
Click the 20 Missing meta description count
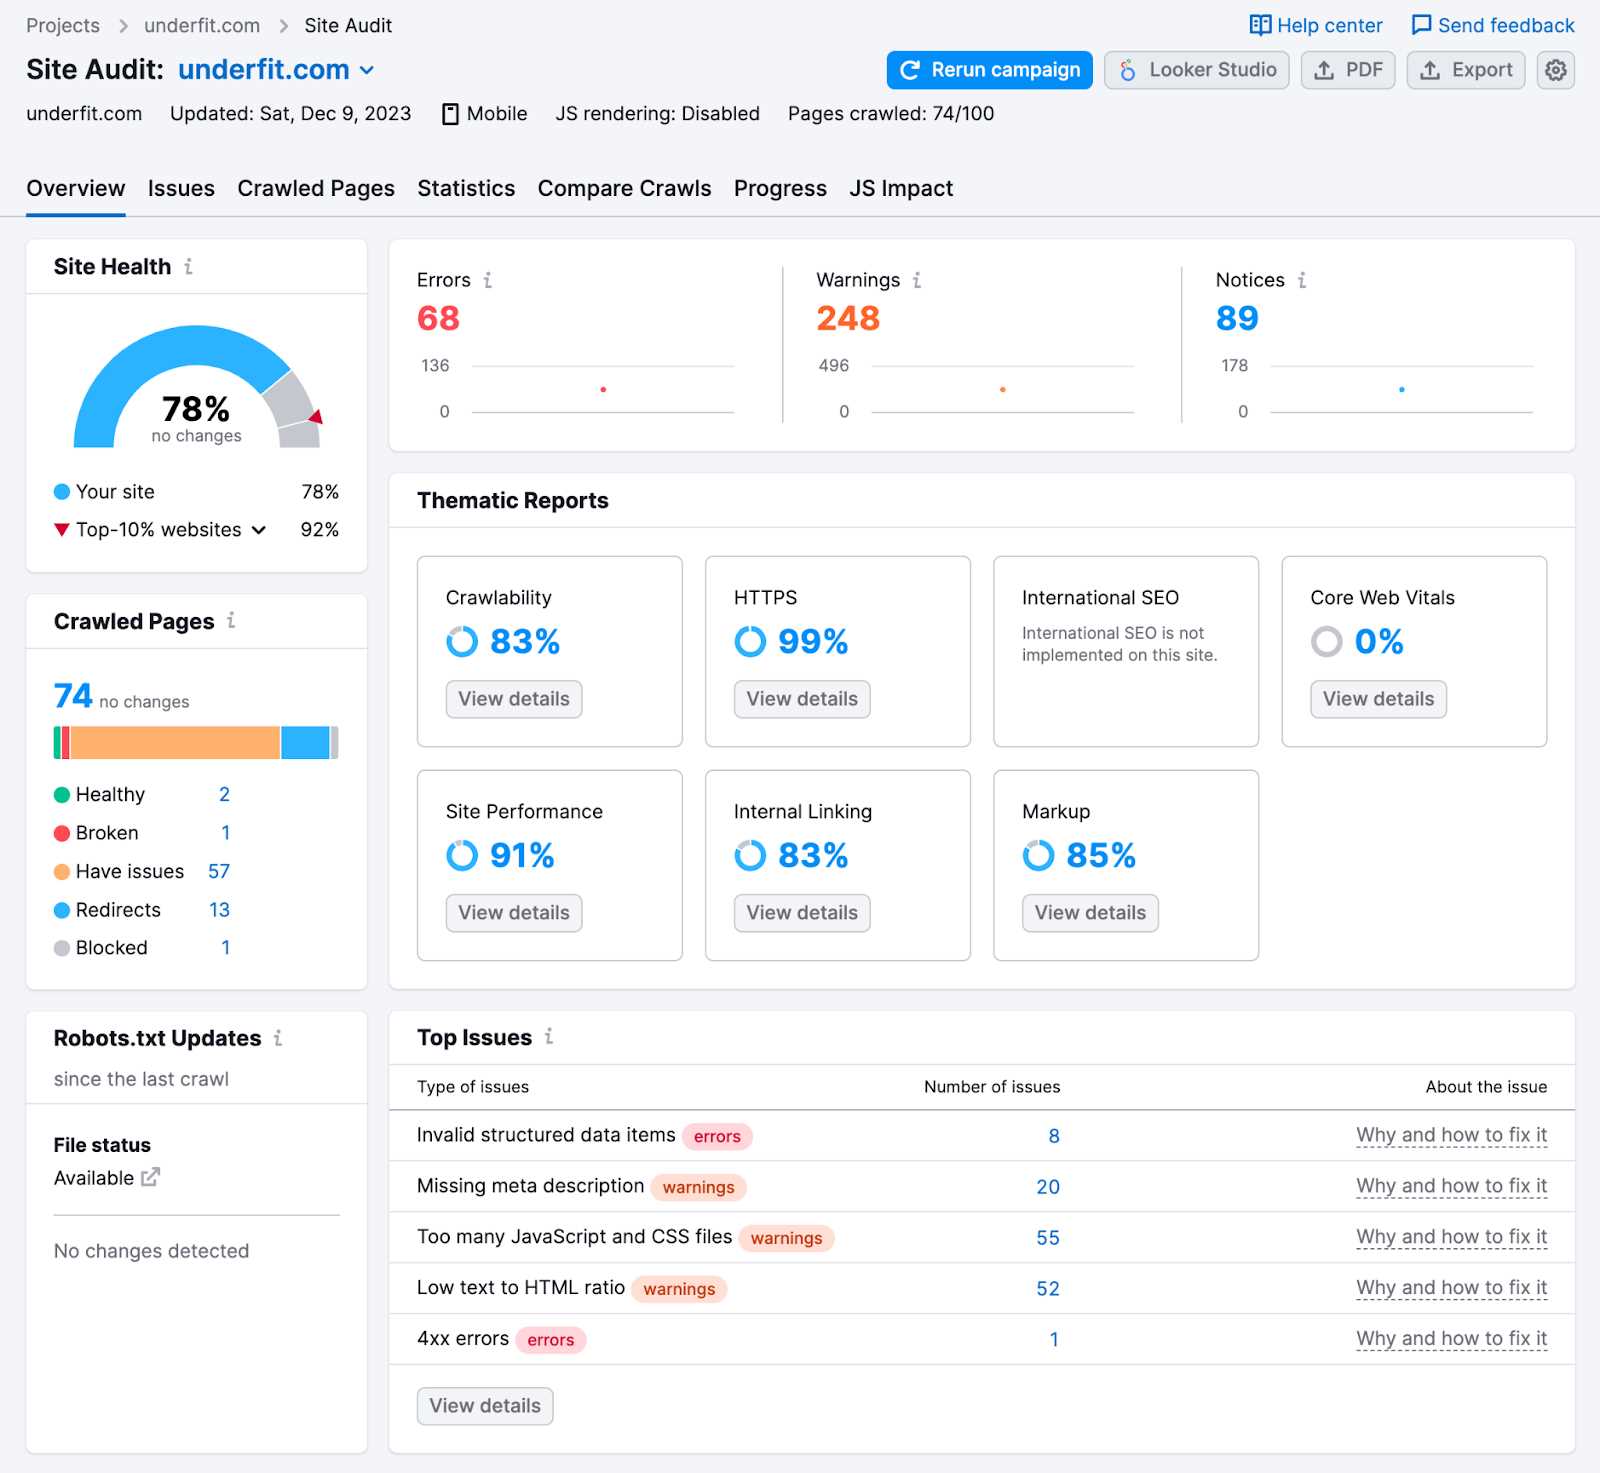(1048, 1187)
